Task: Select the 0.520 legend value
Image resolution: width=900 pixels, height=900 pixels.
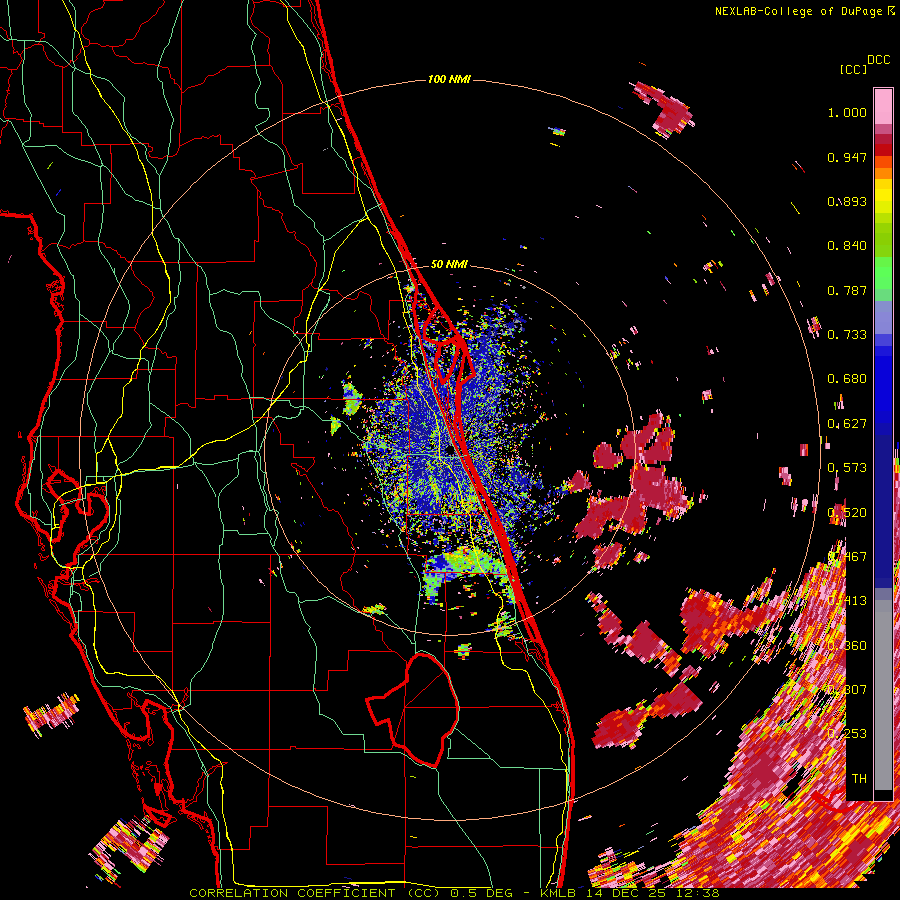Action: tap(847, 513)
